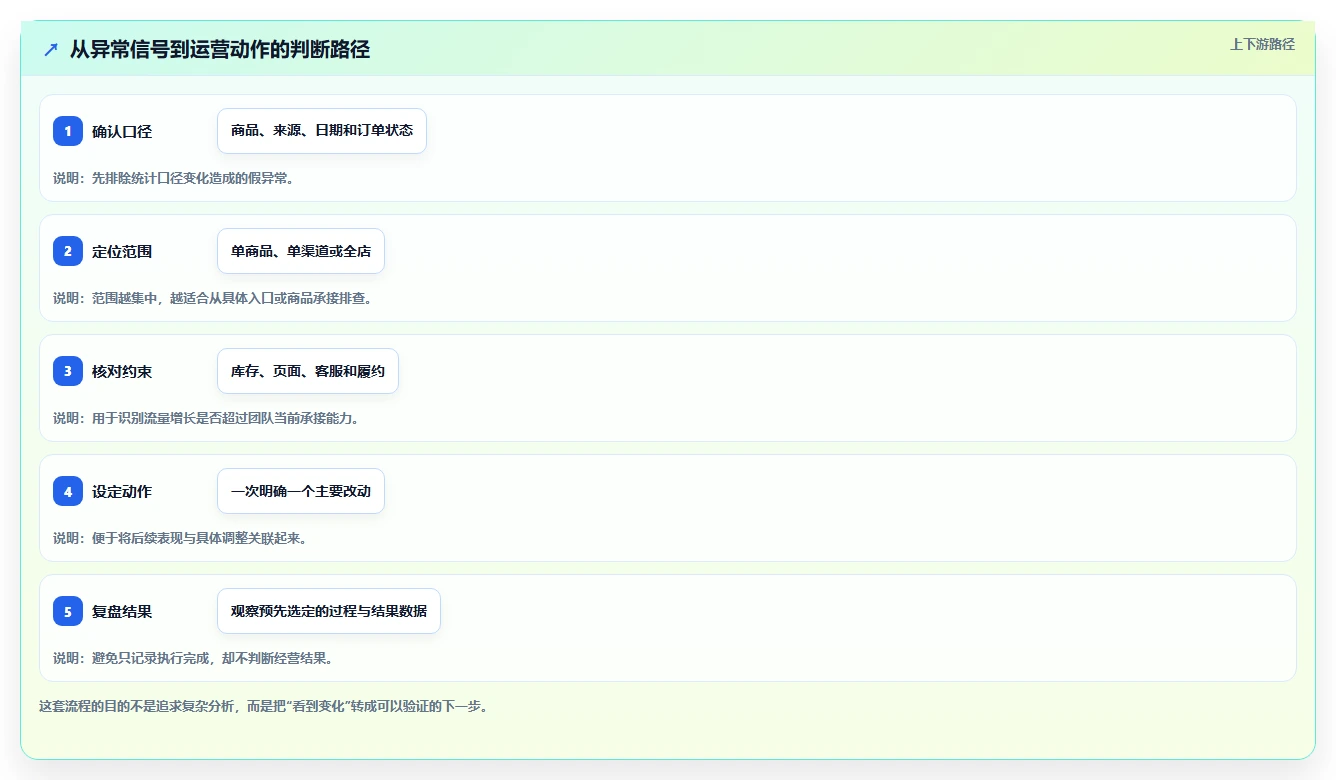
Task: Click the step 3 number badge
Action: (x=68, y=371)
